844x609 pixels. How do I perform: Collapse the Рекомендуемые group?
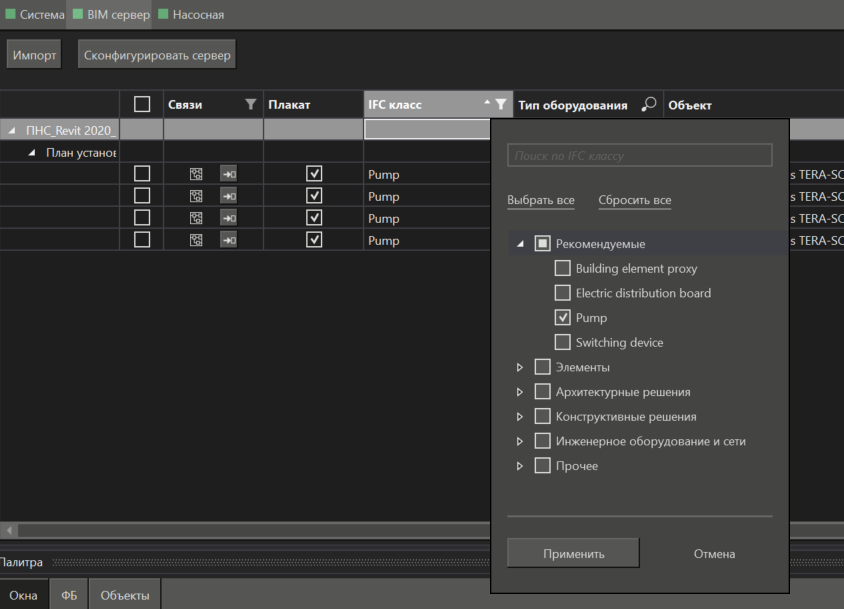tap(520, 244)
